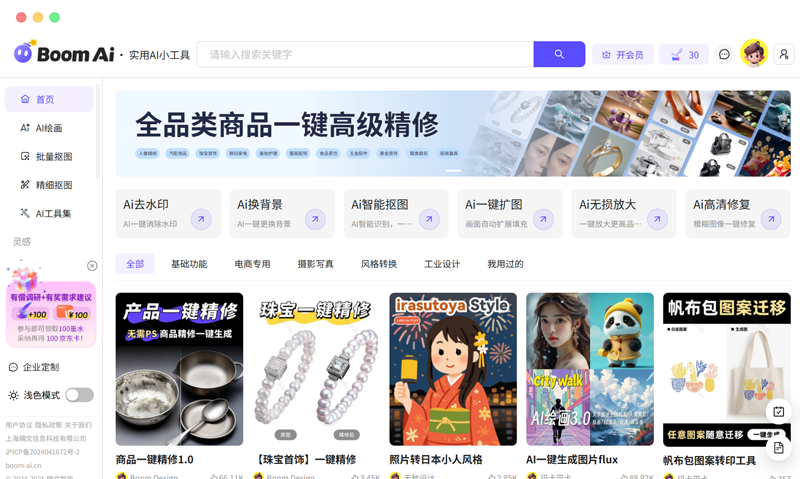Open the 全品类商品一键高级精修 banner
The image size is (800, 479).
click(453, 134)
